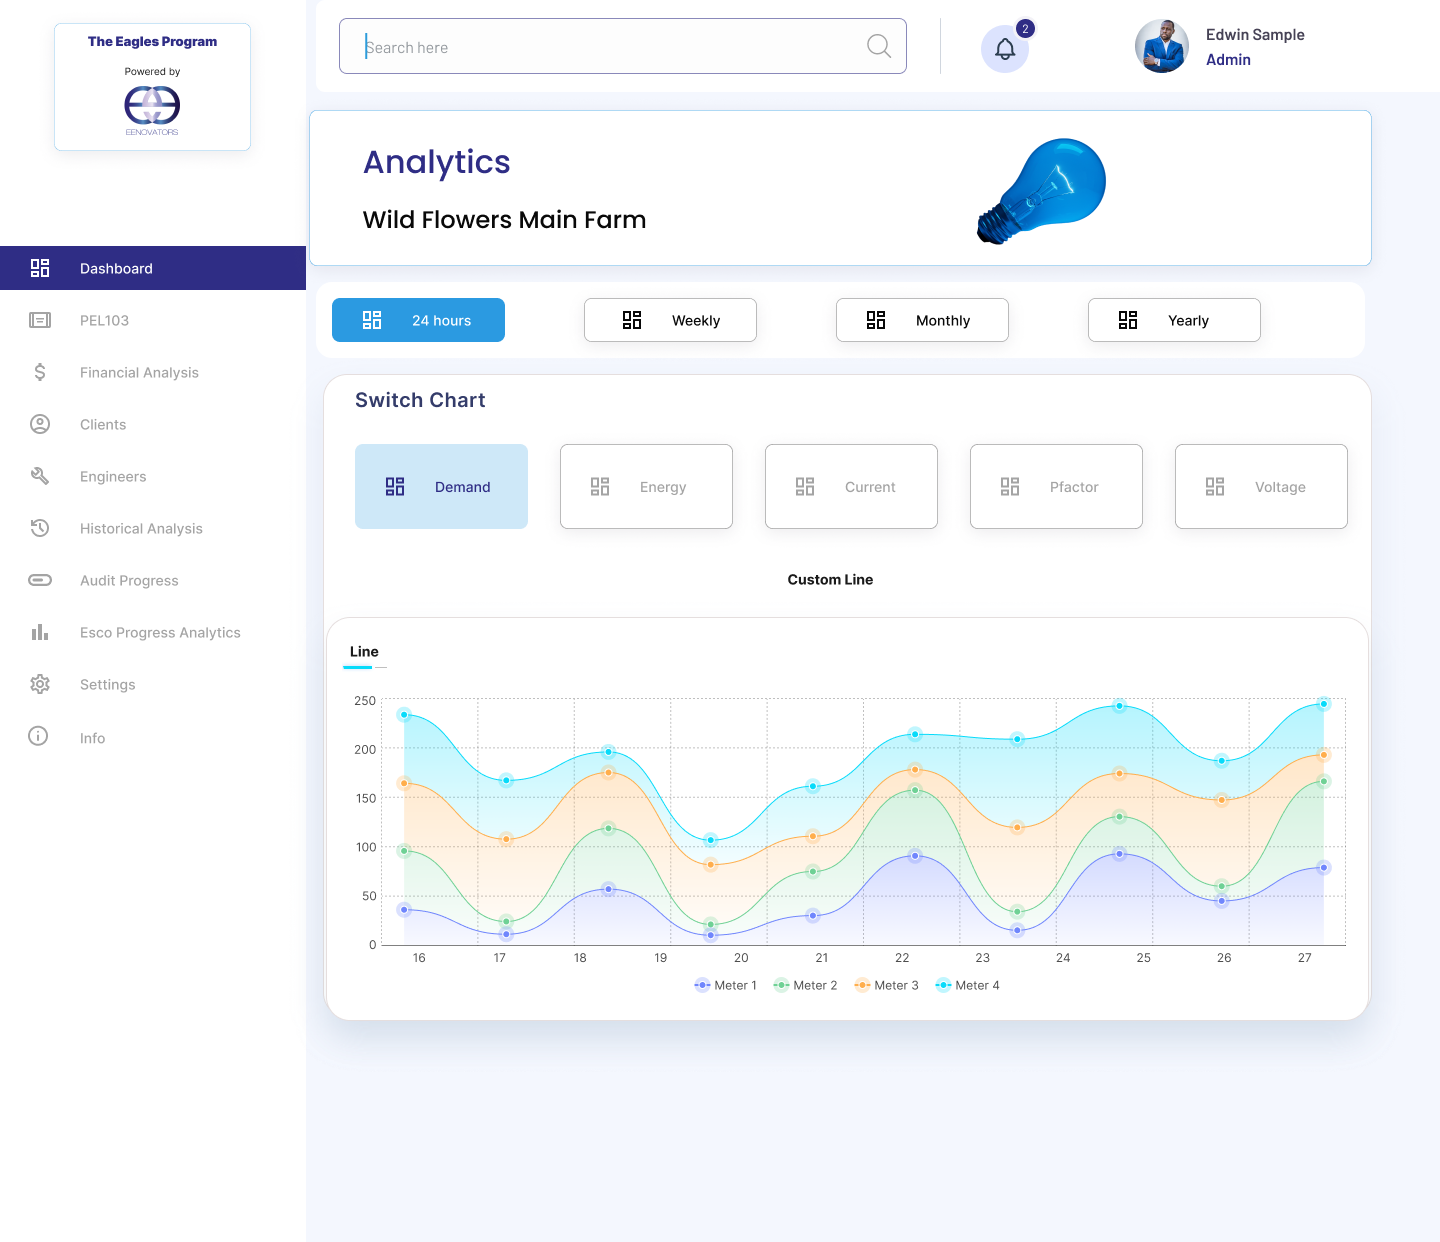
Task: Switch chart to Voltage
Action: [x=1261, y=486]
